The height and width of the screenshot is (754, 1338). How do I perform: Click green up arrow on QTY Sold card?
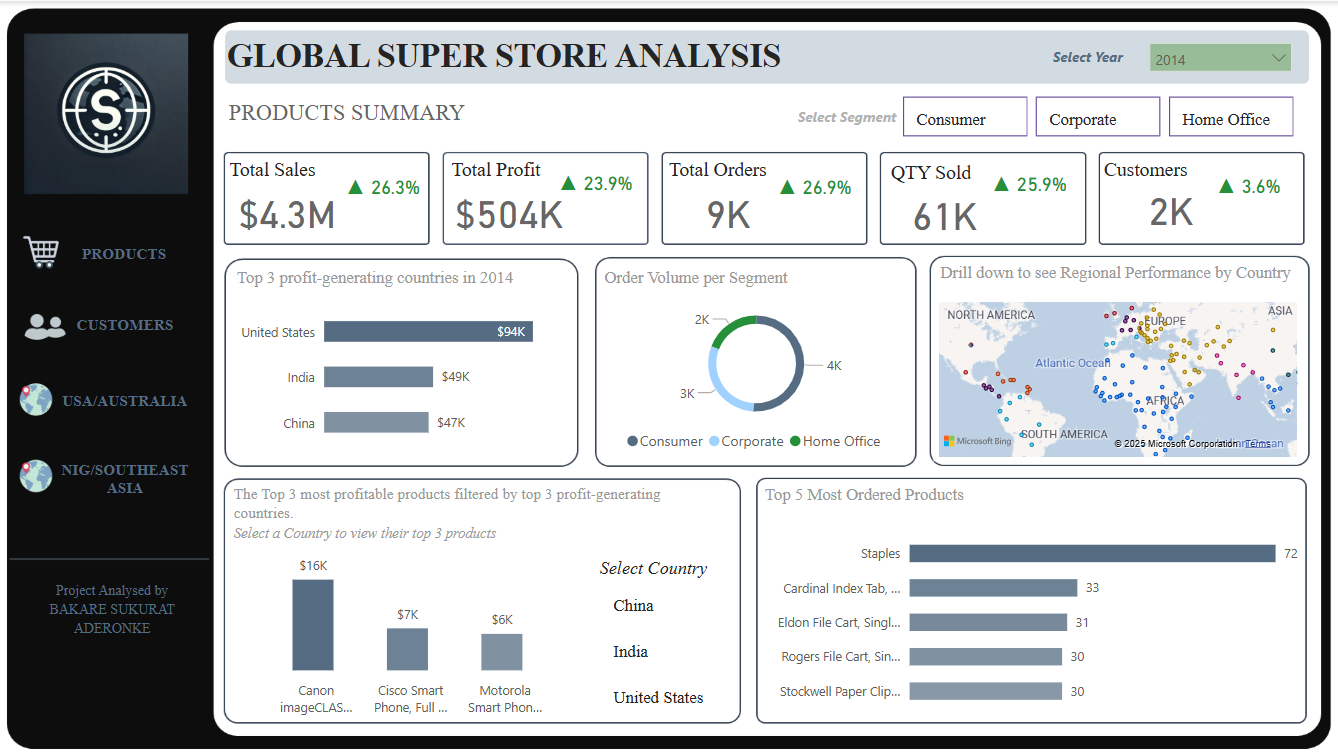click(1001, 184)
